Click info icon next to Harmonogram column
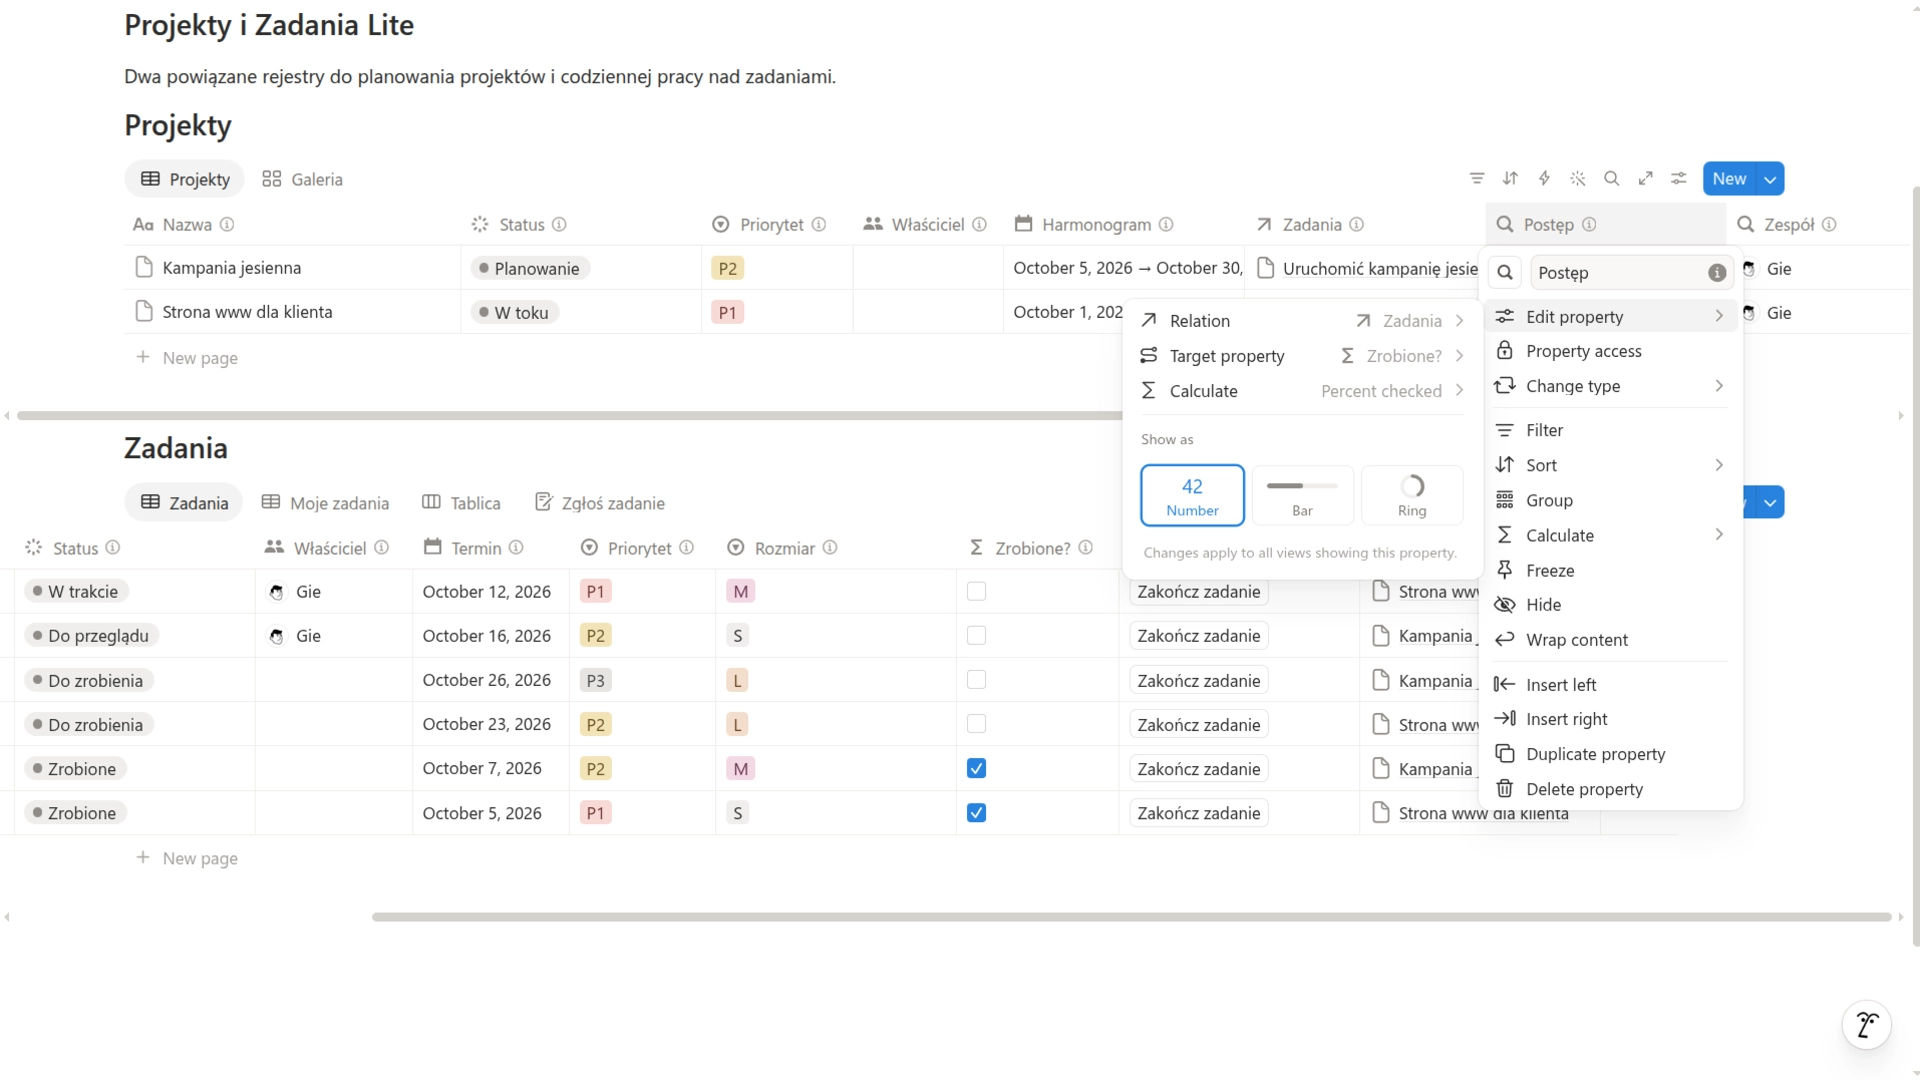This screenshot has width=1920, height=1080. pos(1166,224)
